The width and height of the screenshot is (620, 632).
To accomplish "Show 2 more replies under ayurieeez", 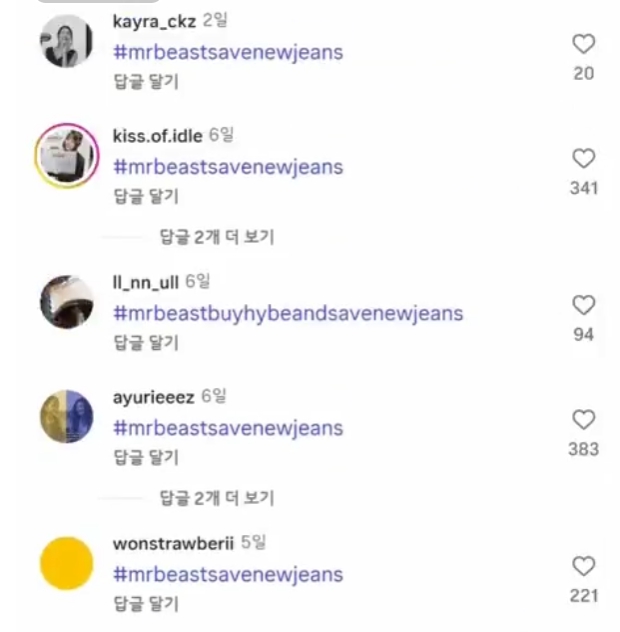I will tap(216, 498).
